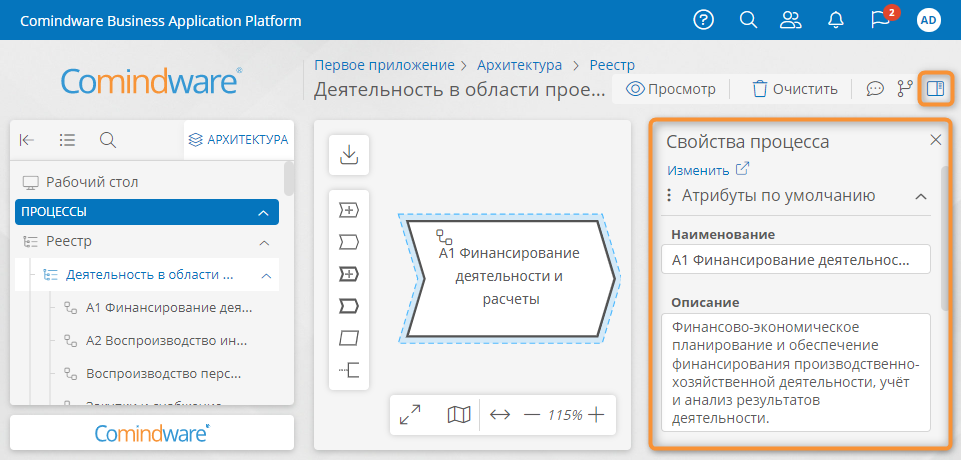The width and height of the screenshot is (961, 460).
Task: Toggle fullscreen diagram view
Action: pyautogui.click(x=409, y=415)
